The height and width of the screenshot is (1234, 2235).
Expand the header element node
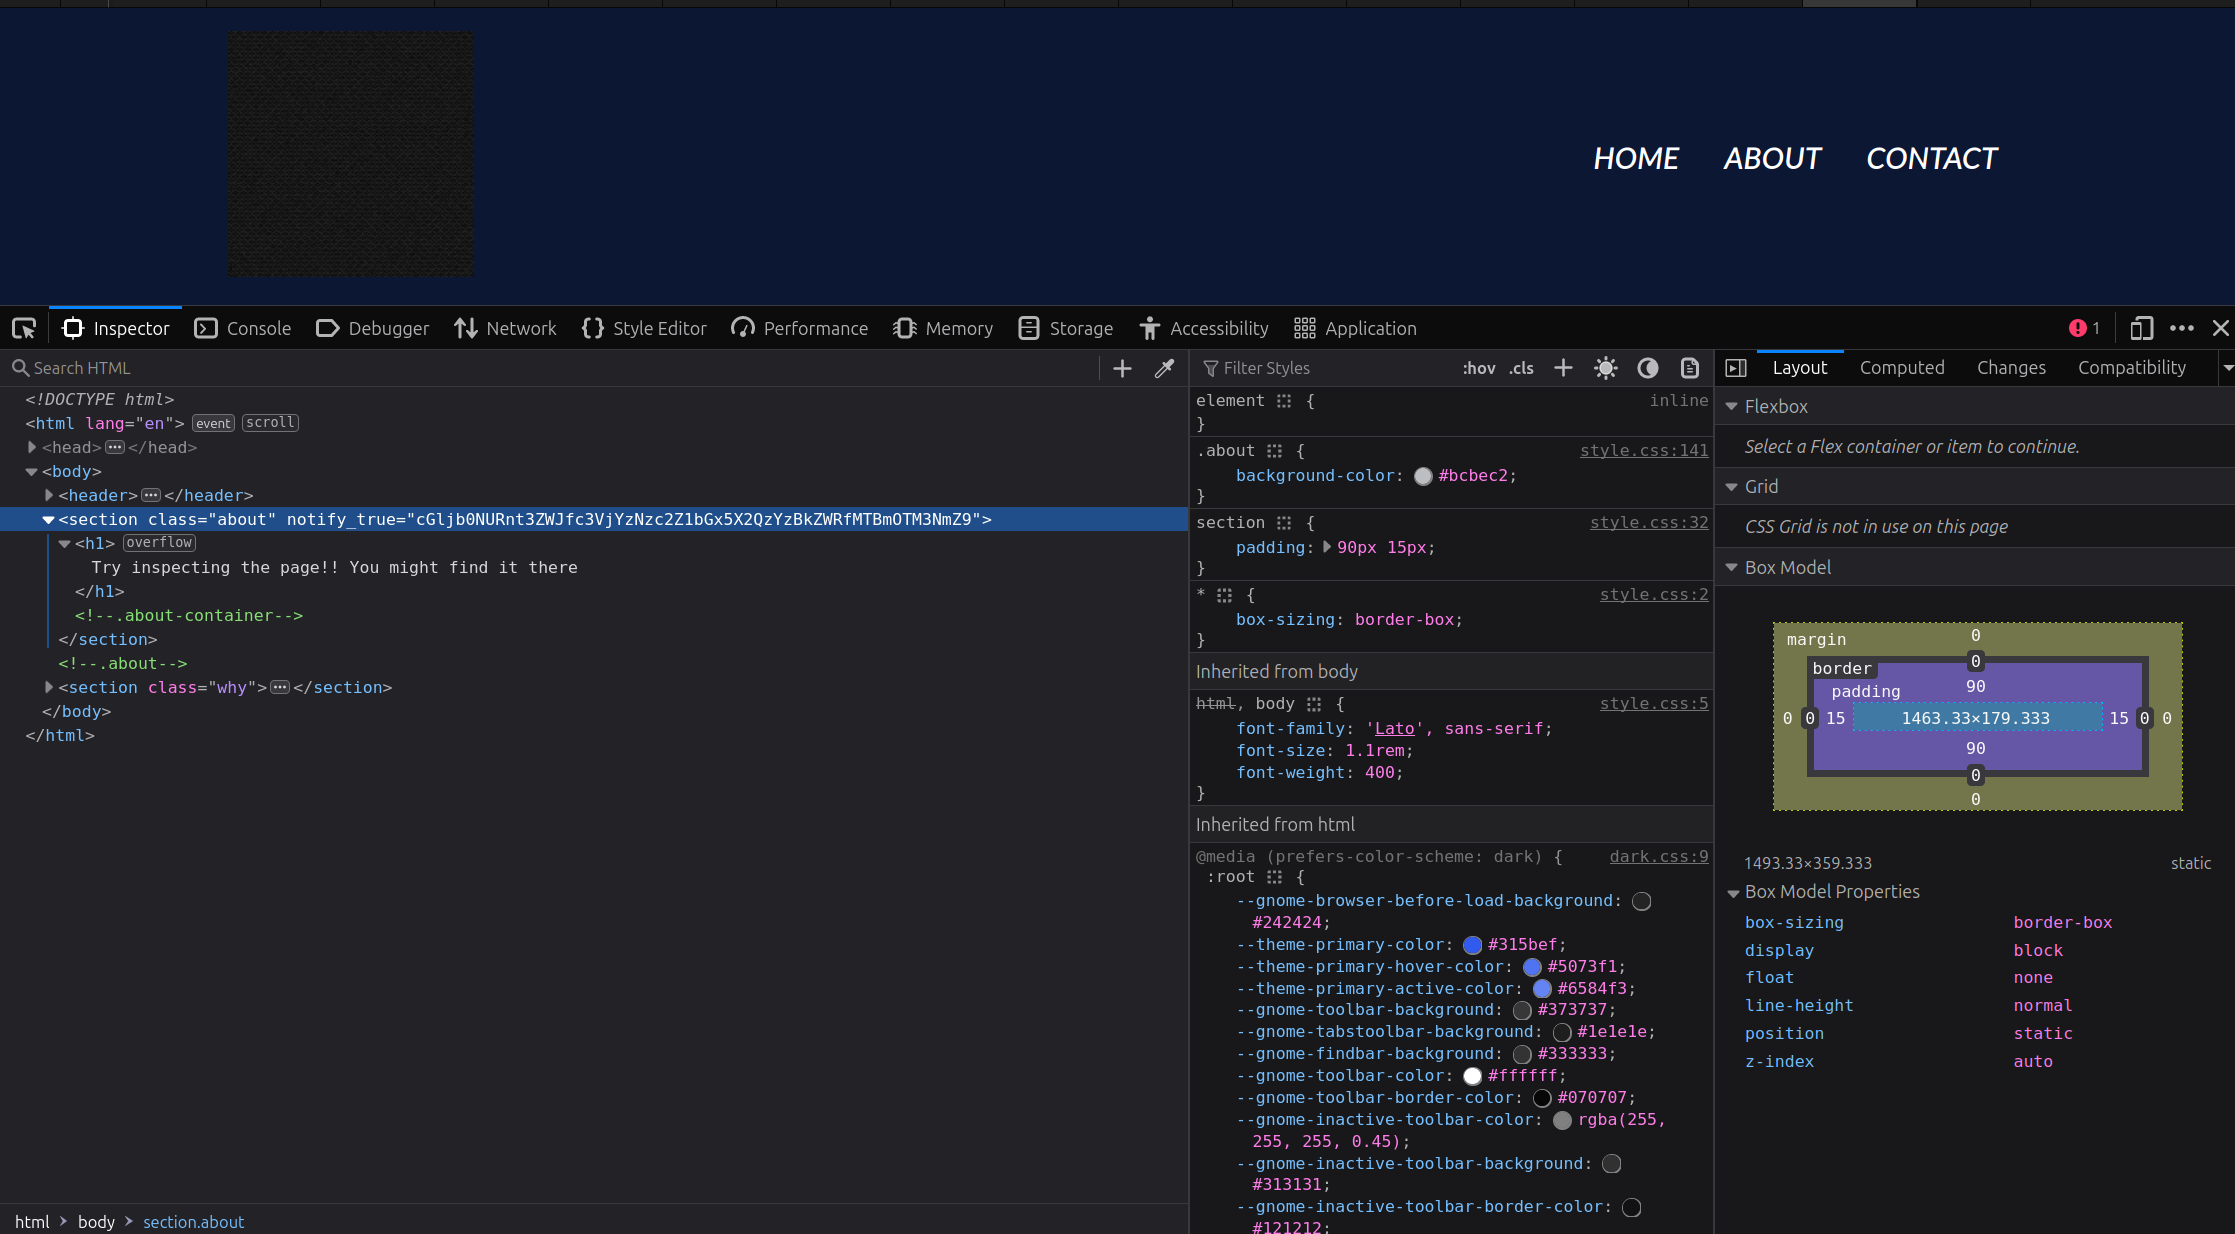49,495
